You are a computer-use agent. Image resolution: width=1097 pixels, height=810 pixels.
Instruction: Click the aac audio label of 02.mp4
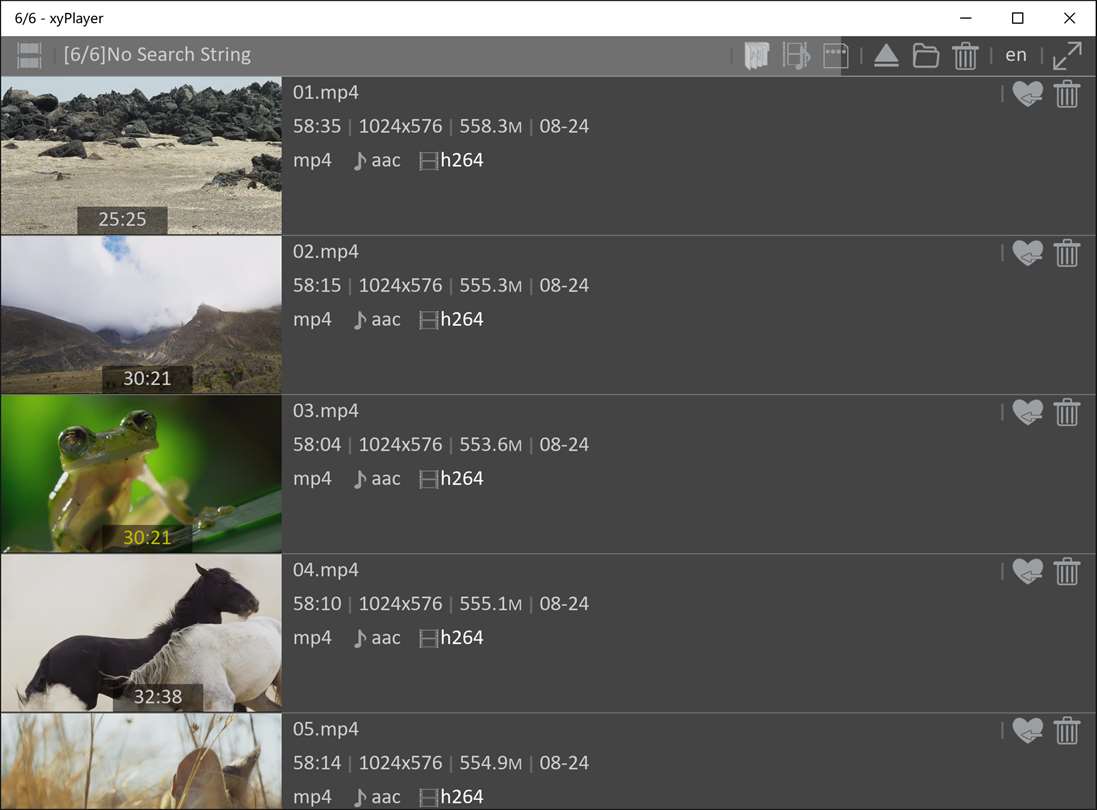(385, 320)
